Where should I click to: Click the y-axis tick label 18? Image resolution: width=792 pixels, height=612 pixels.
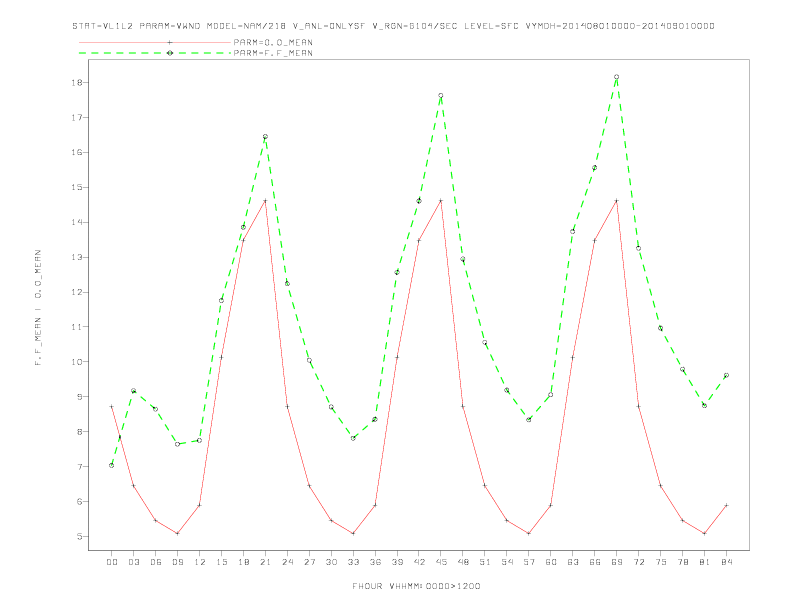[x=77, y=82]
